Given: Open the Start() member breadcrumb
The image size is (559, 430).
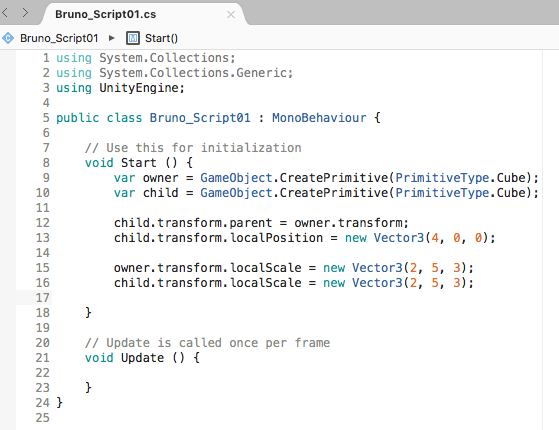Looking at the screenshot, I should (161, 38).
